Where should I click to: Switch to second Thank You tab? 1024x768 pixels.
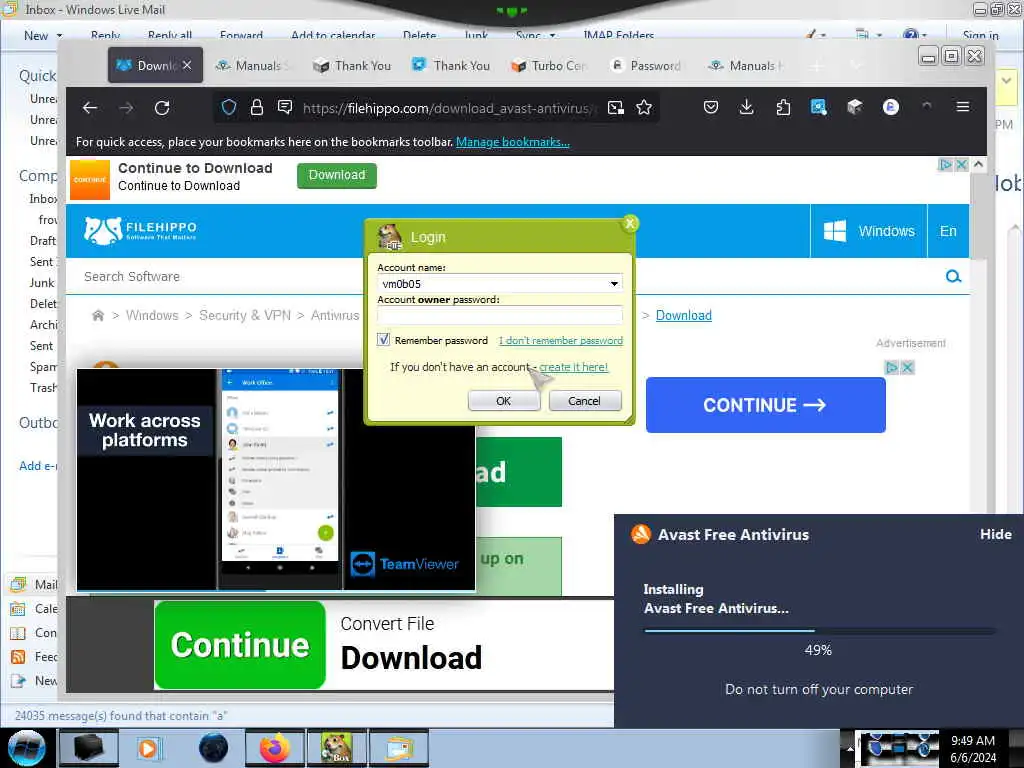coord(451,65)
